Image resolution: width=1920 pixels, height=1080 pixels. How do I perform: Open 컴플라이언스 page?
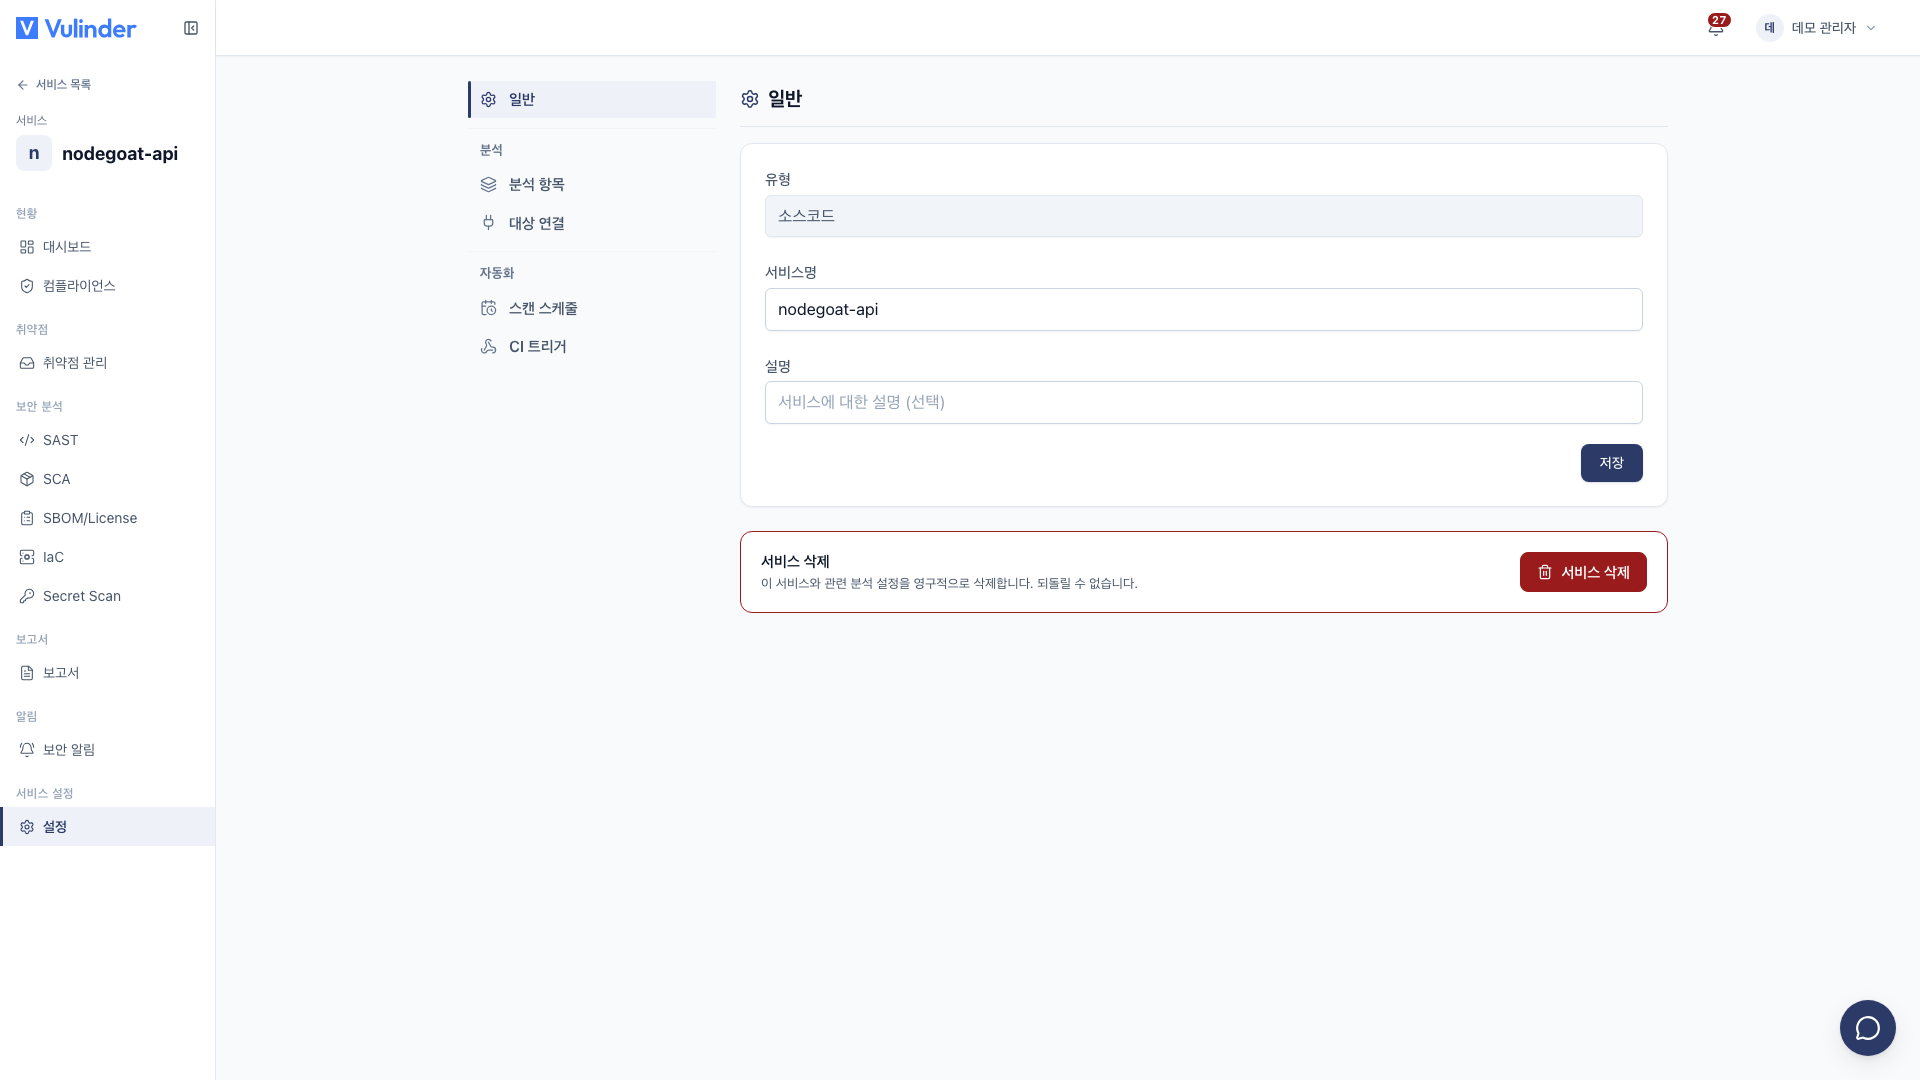click(108, 286)
